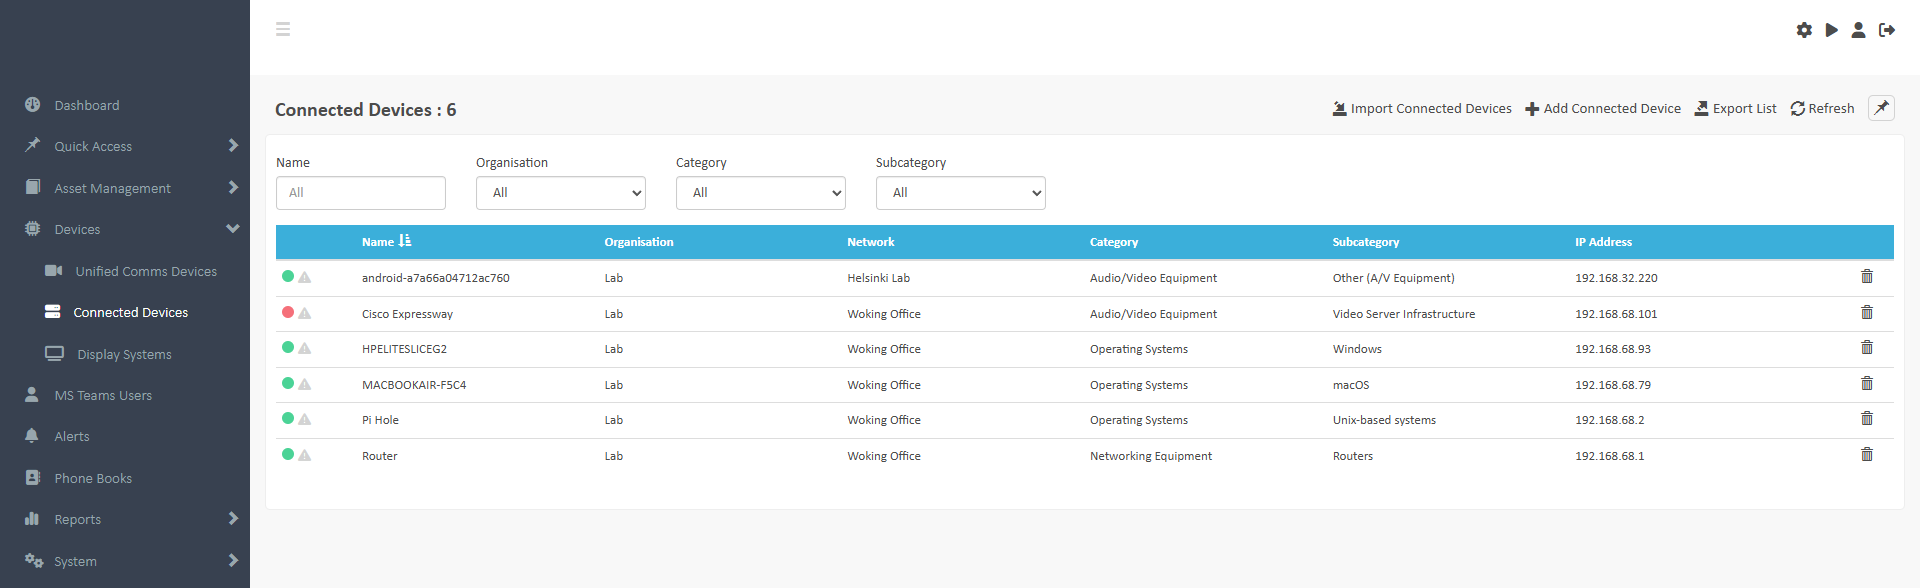Screen dimensions: 1920x588
Task: Click warning triangle for HPELITESLICEG2 row
Action: (x=305, y=348)
